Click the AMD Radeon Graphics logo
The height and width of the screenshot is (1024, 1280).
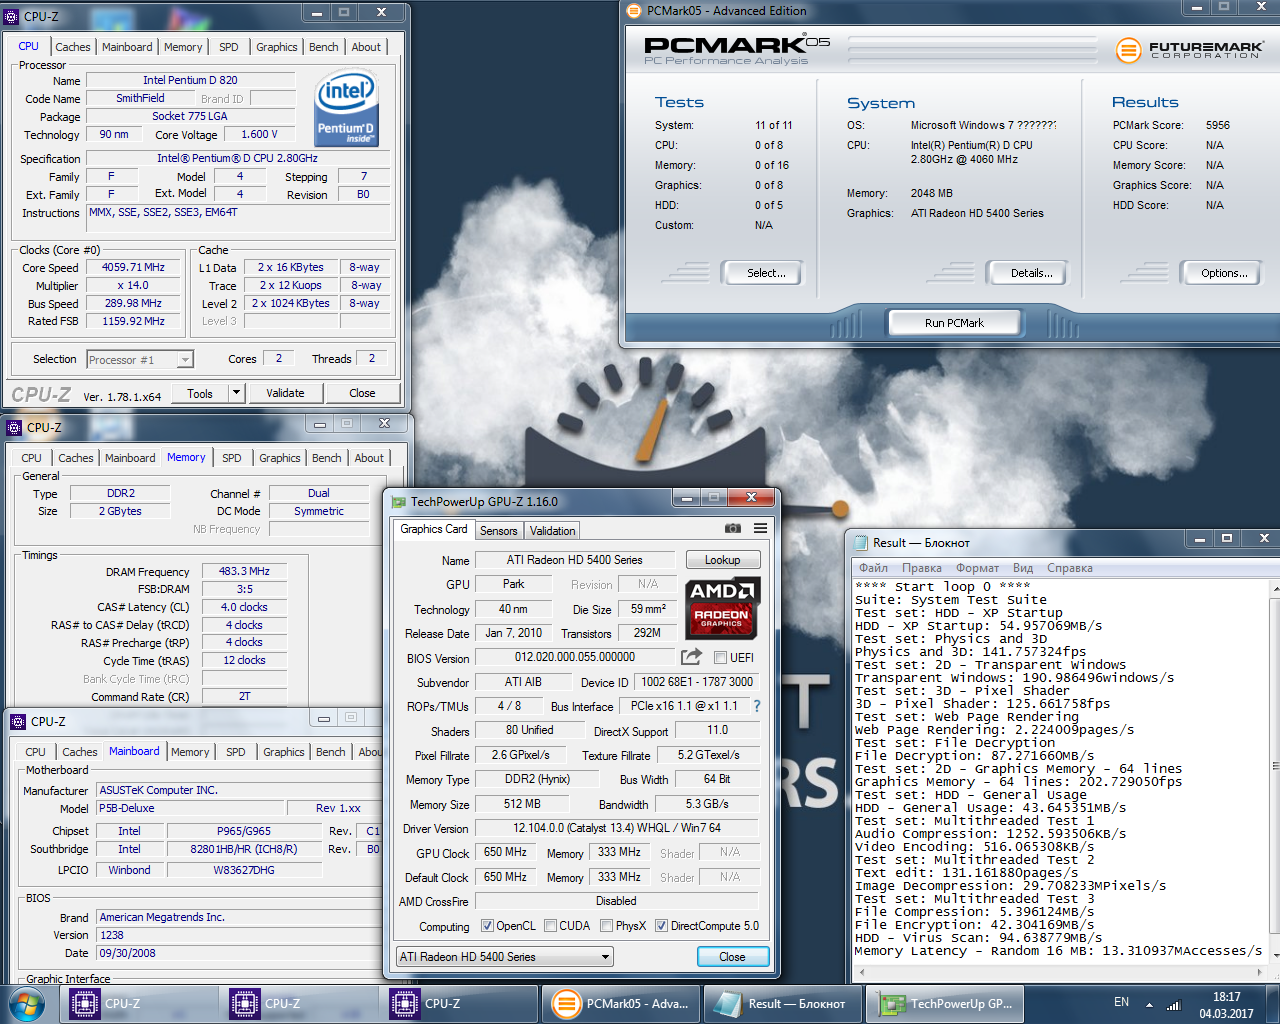click(x=724, y=607)
